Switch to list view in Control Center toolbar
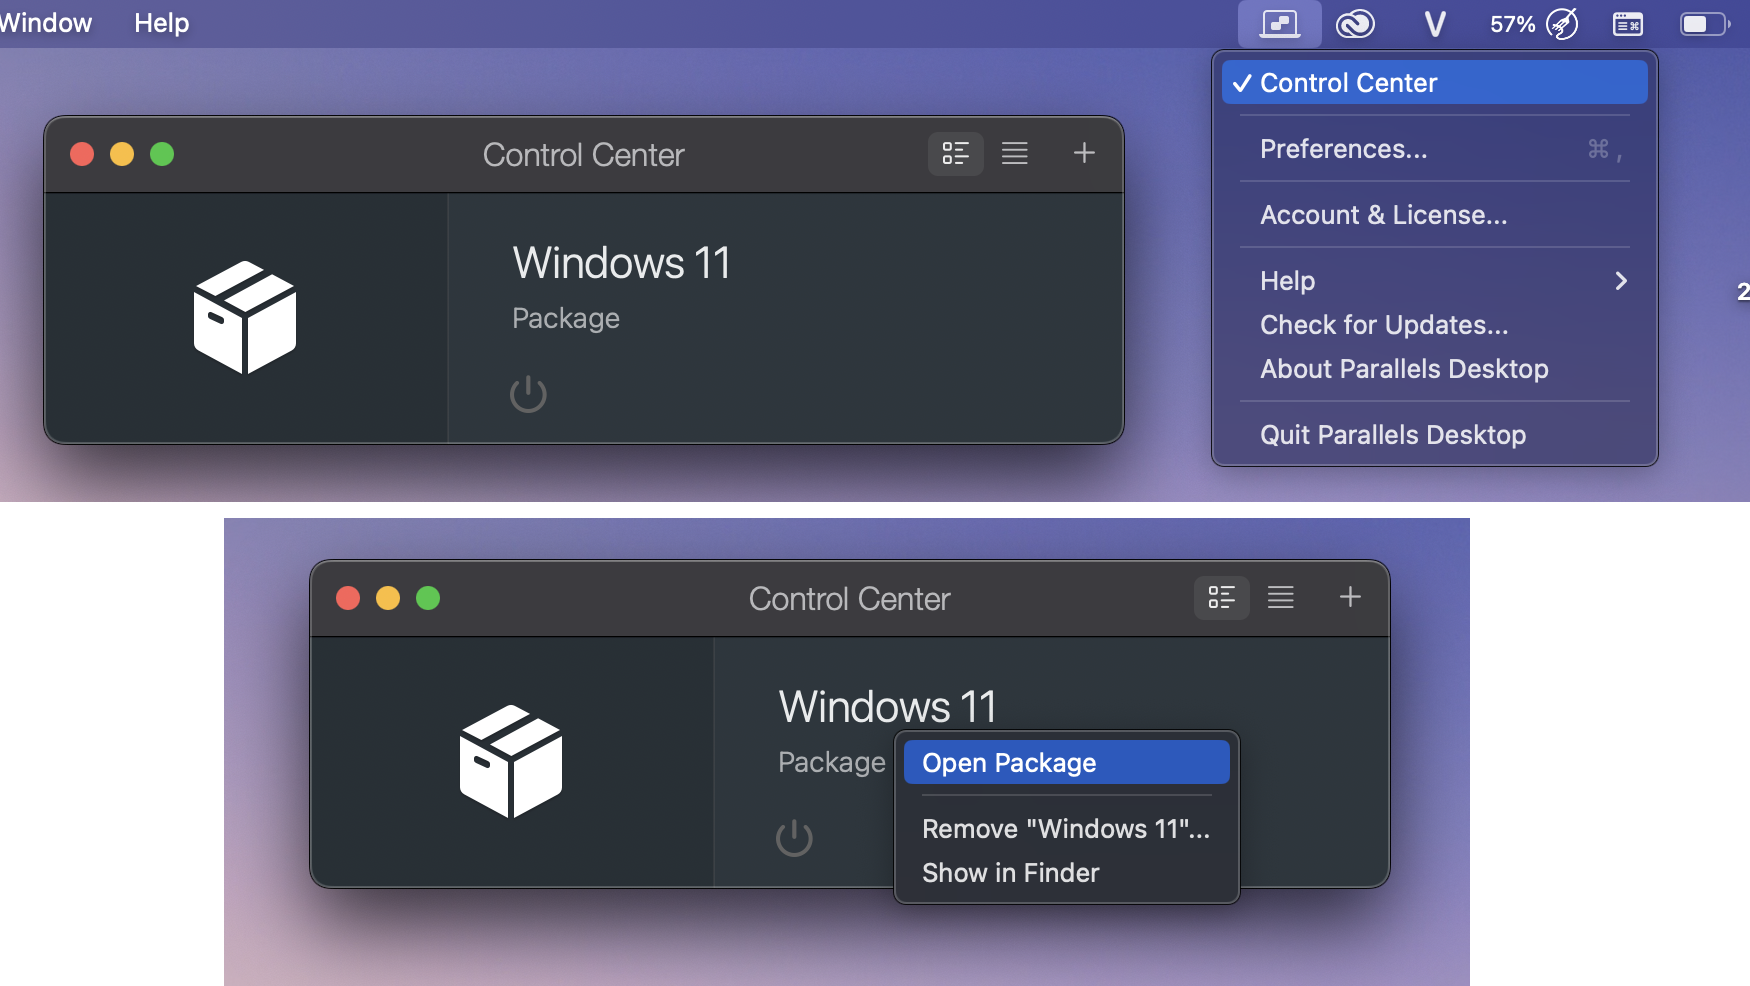1750x986 pixels. 1014,153
